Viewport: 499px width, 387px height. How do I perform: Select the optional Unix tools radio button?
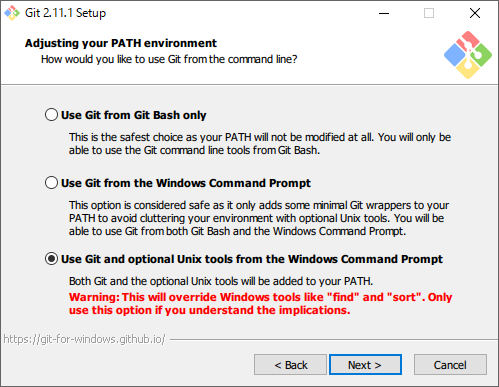click(51, 259)
